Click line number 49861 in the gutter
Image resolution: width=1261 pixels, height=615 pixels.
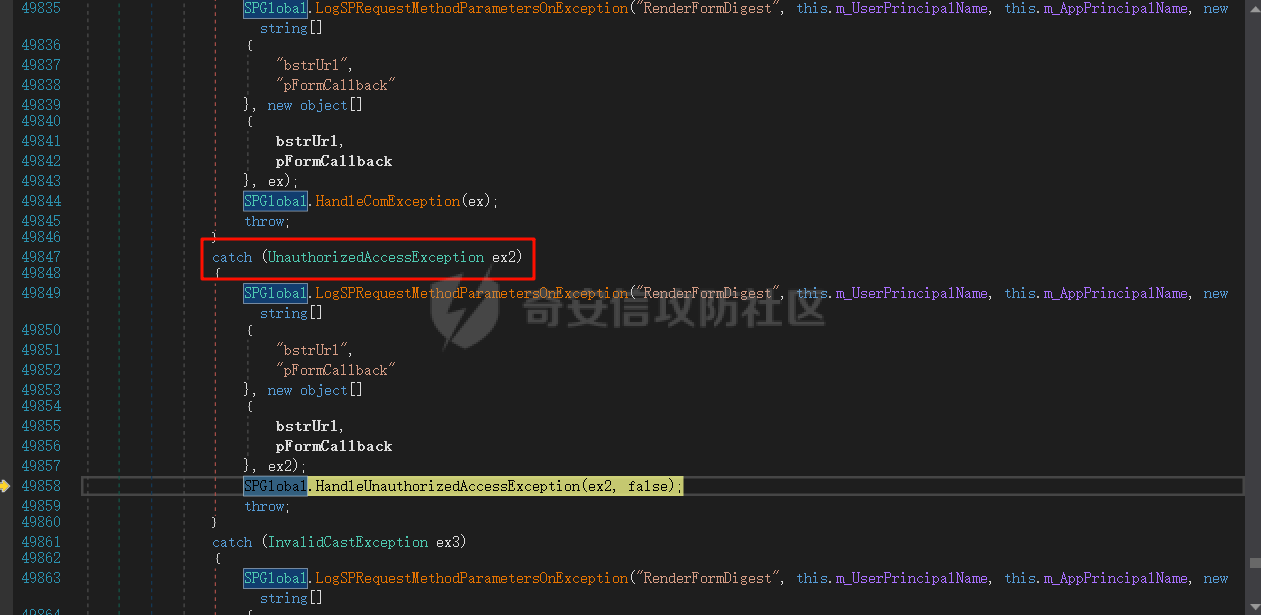tap(41, 542)
